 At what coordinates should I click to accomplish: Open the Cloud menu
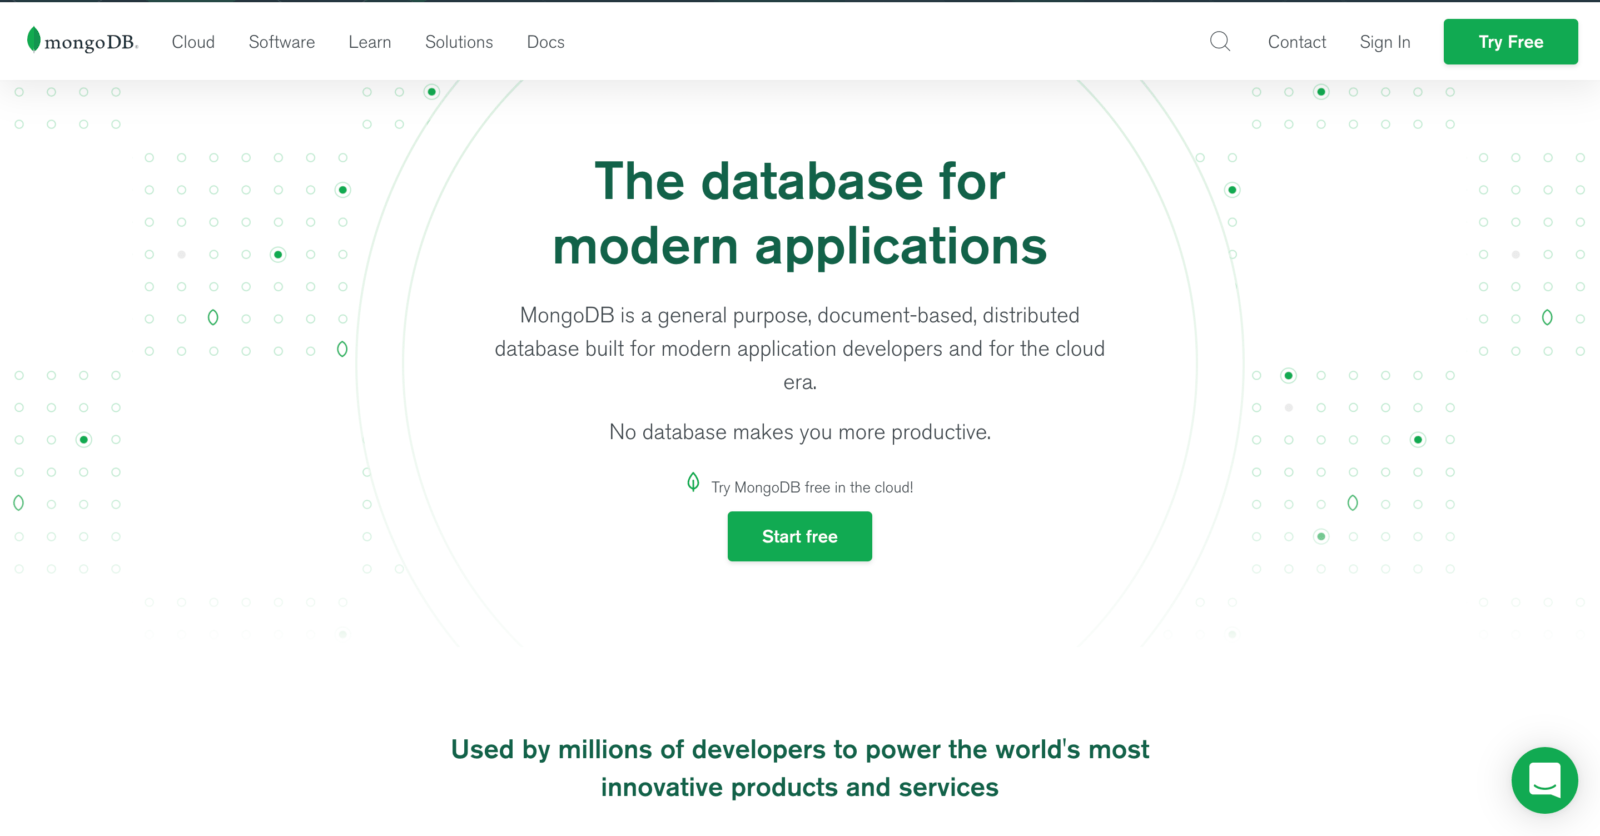[193, 42]
